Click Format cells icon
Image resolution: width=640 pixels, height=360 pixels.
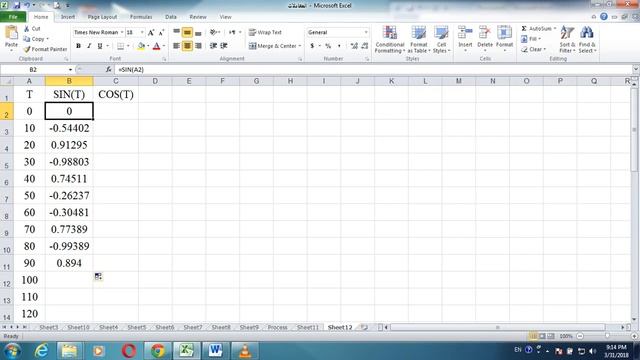tap(504, 33)
